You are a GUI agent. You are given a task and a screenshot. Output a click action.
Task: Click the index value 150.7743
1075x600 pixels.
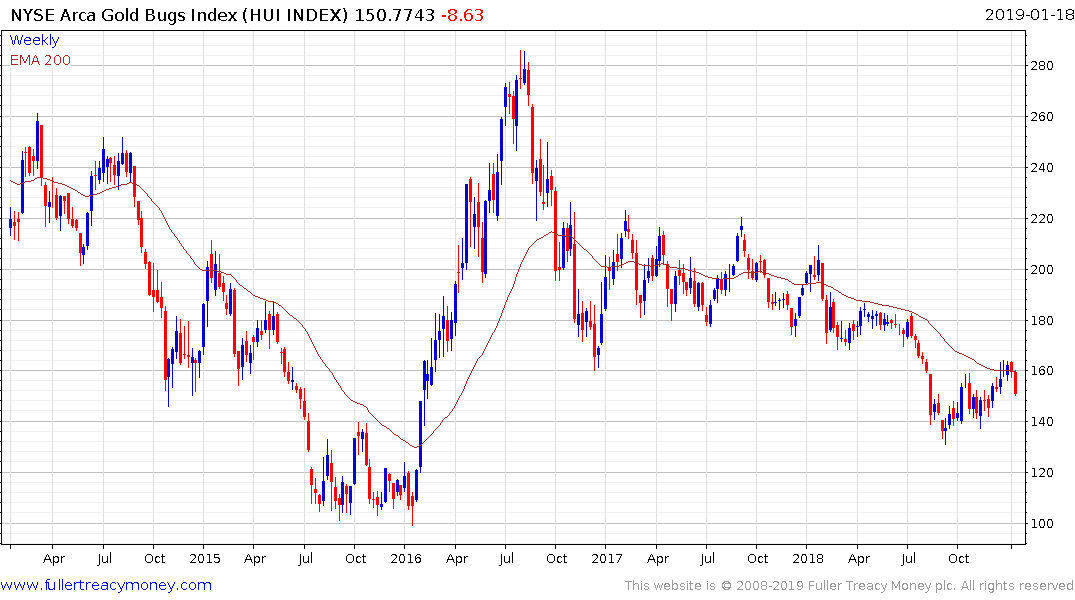tap(394, 15)
